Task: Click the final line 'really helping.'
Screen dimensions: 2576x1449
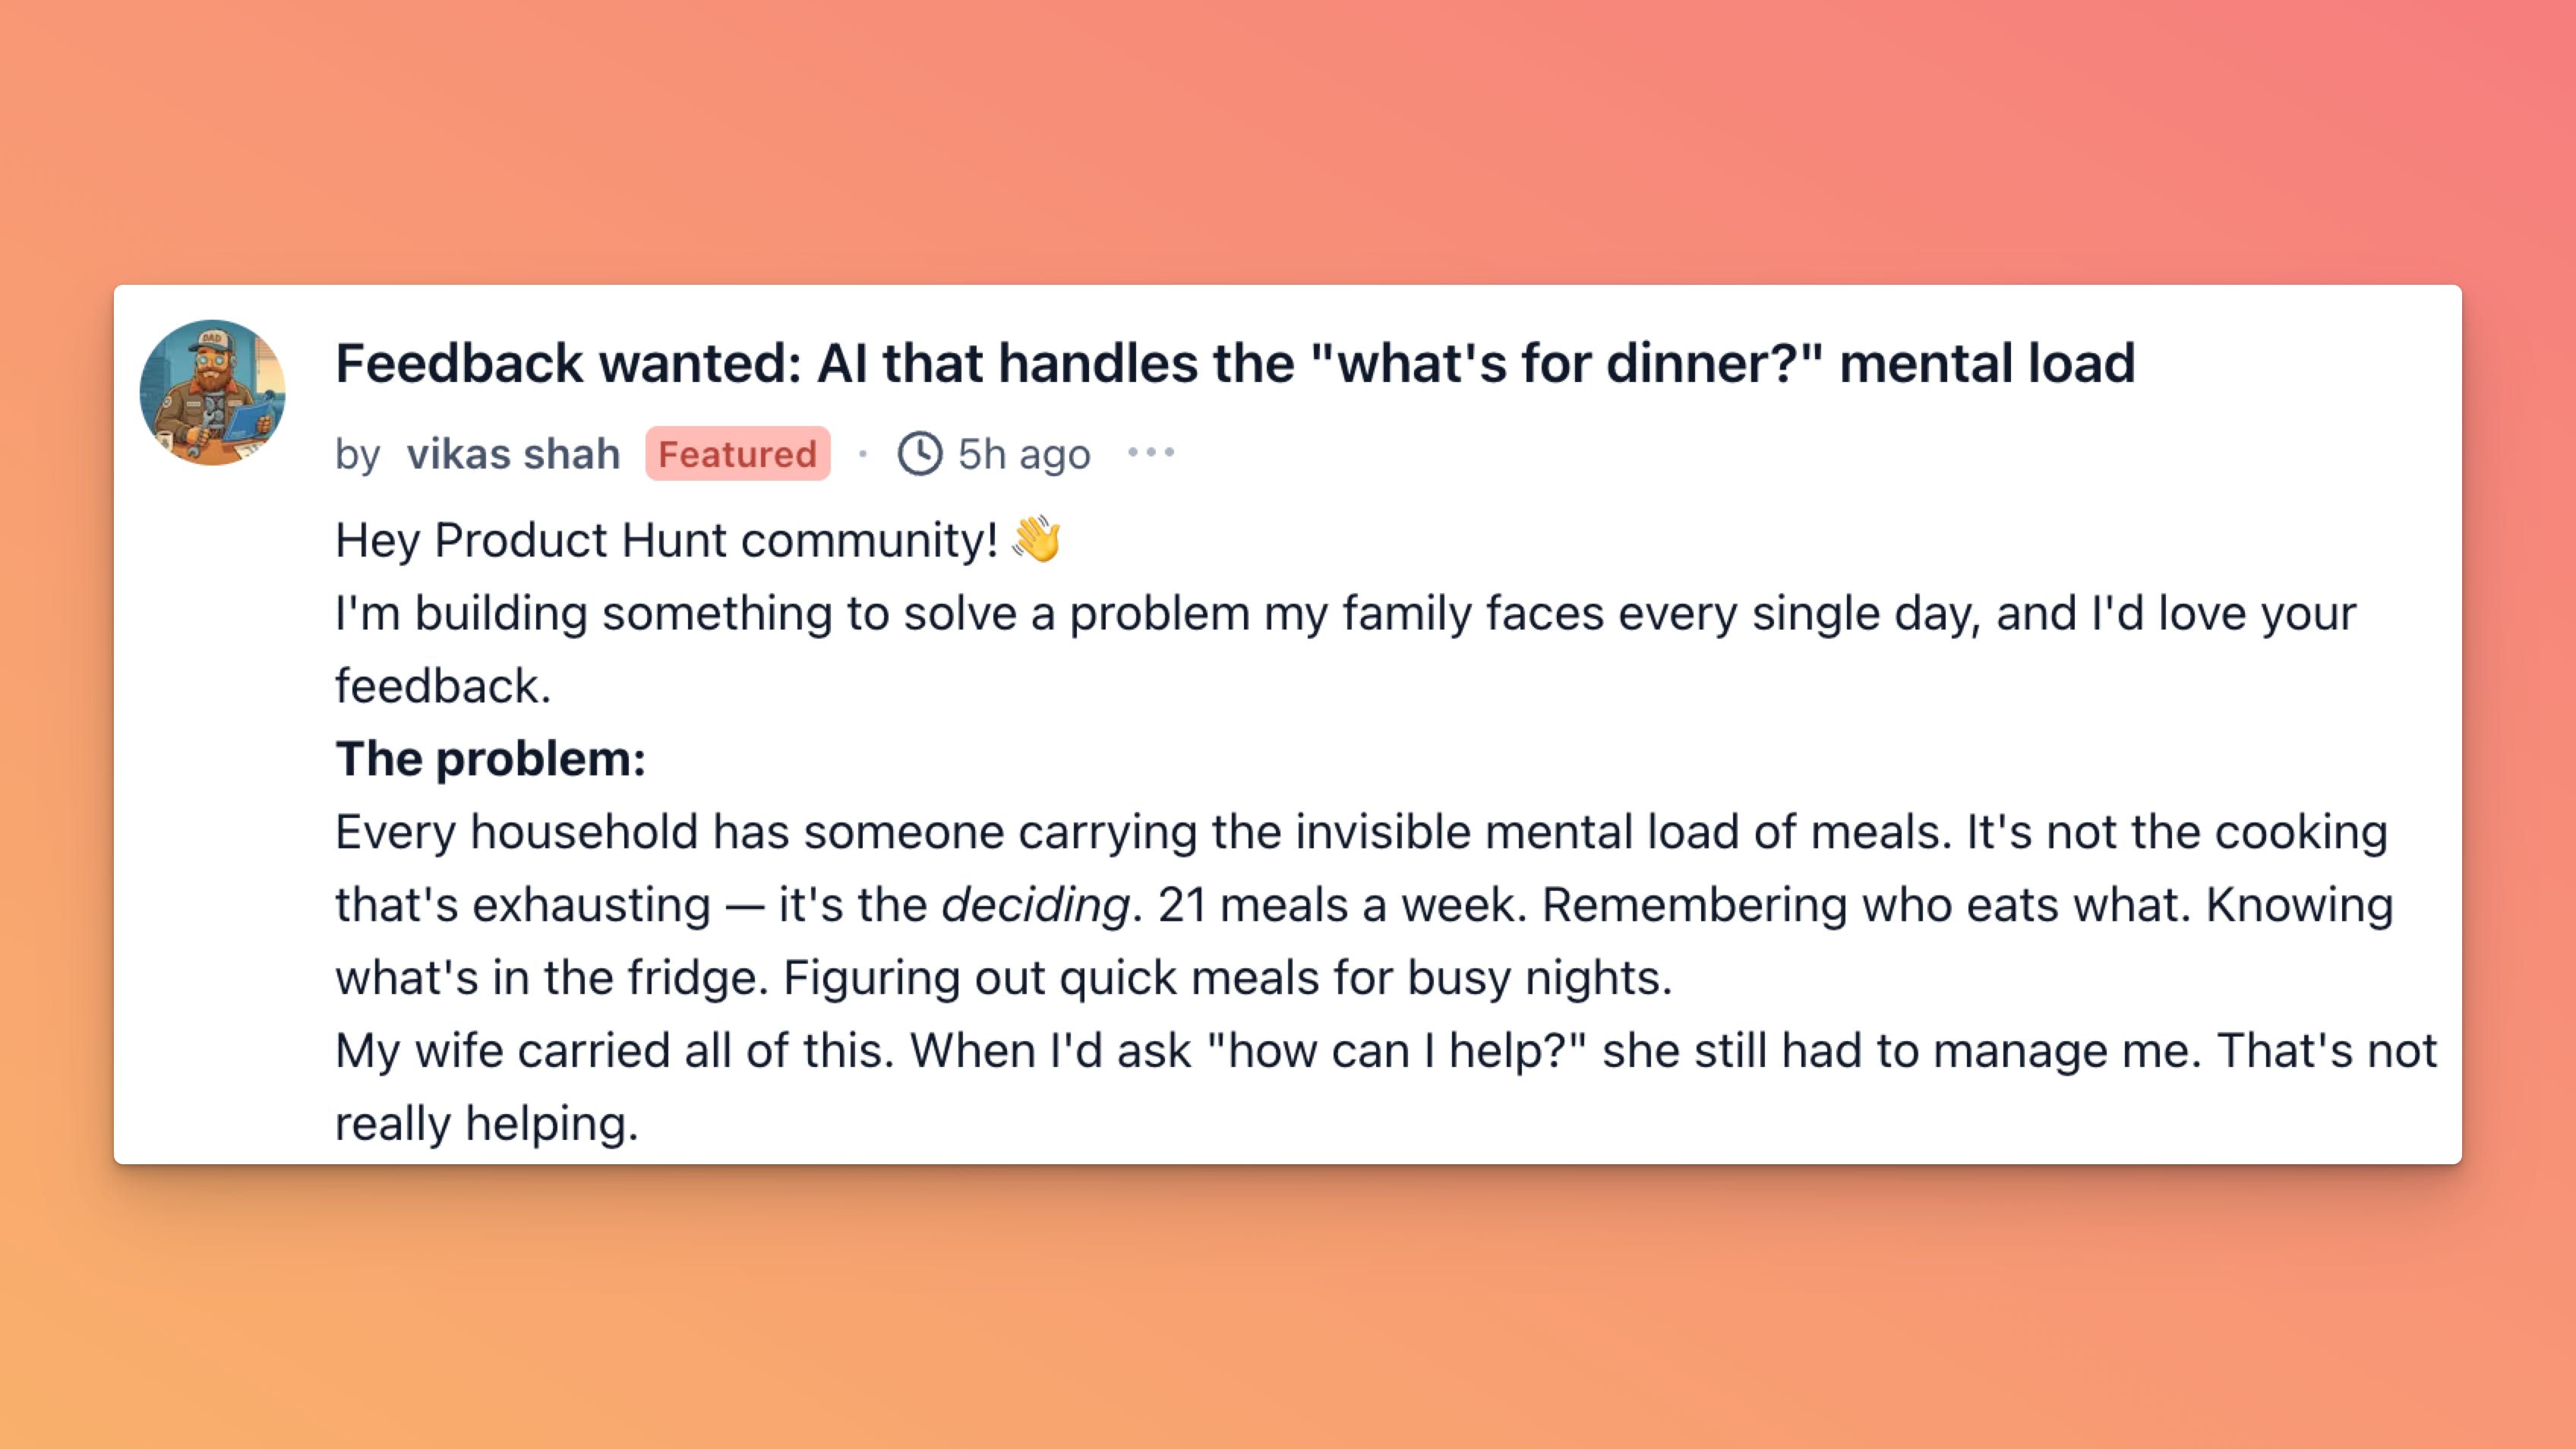Action: [486, 1124]
